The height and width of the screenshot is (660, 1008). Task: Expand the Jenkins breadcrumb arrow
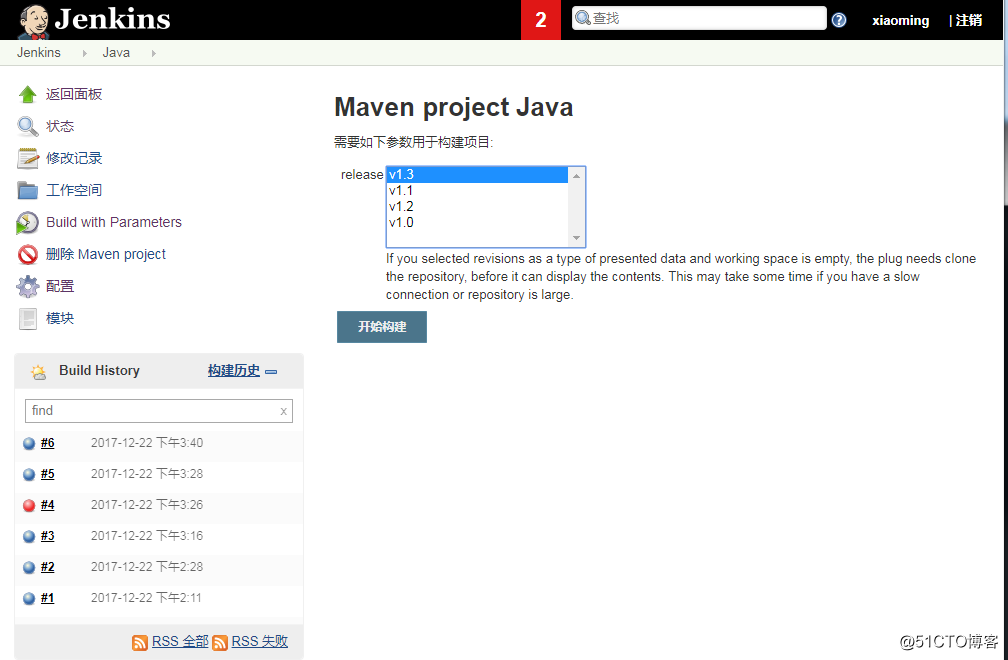click(x=84, y=53)
